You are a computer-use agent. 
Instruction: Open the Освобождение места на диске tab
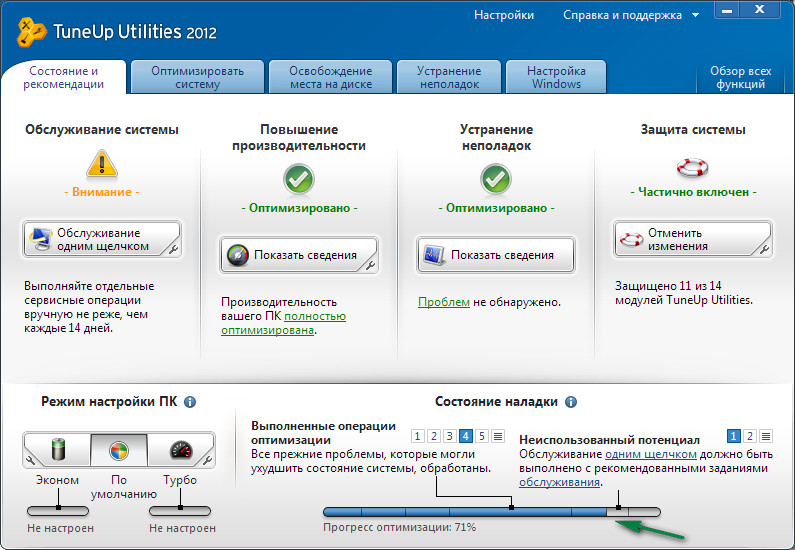click(x=331, y=78)
